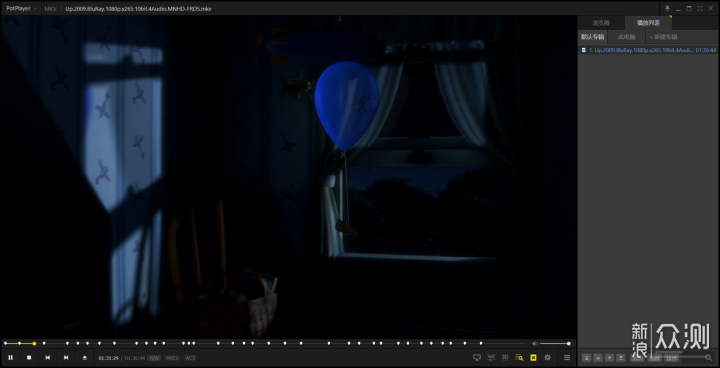Open the control panel gear icon
The image size is (720, 368).
pyautogui.click(x=547, y=357)
